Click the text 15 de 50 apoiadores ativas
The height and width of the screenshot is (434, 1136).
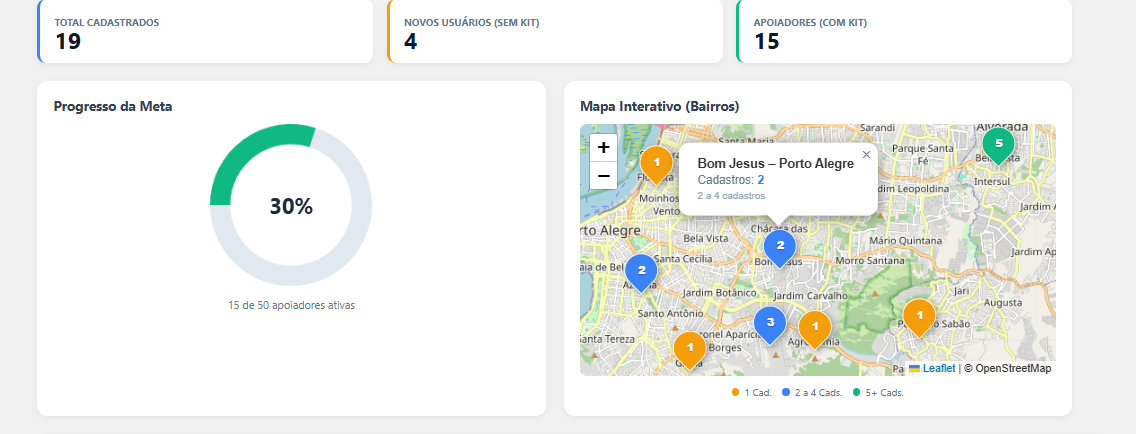[291, 305]
